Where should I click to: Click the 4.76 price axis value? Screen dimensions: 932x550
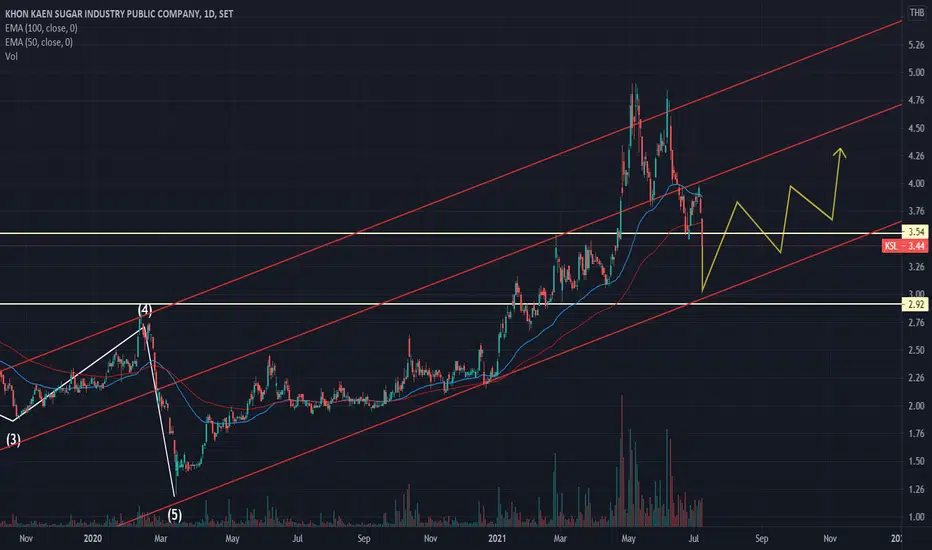(916, 100)
